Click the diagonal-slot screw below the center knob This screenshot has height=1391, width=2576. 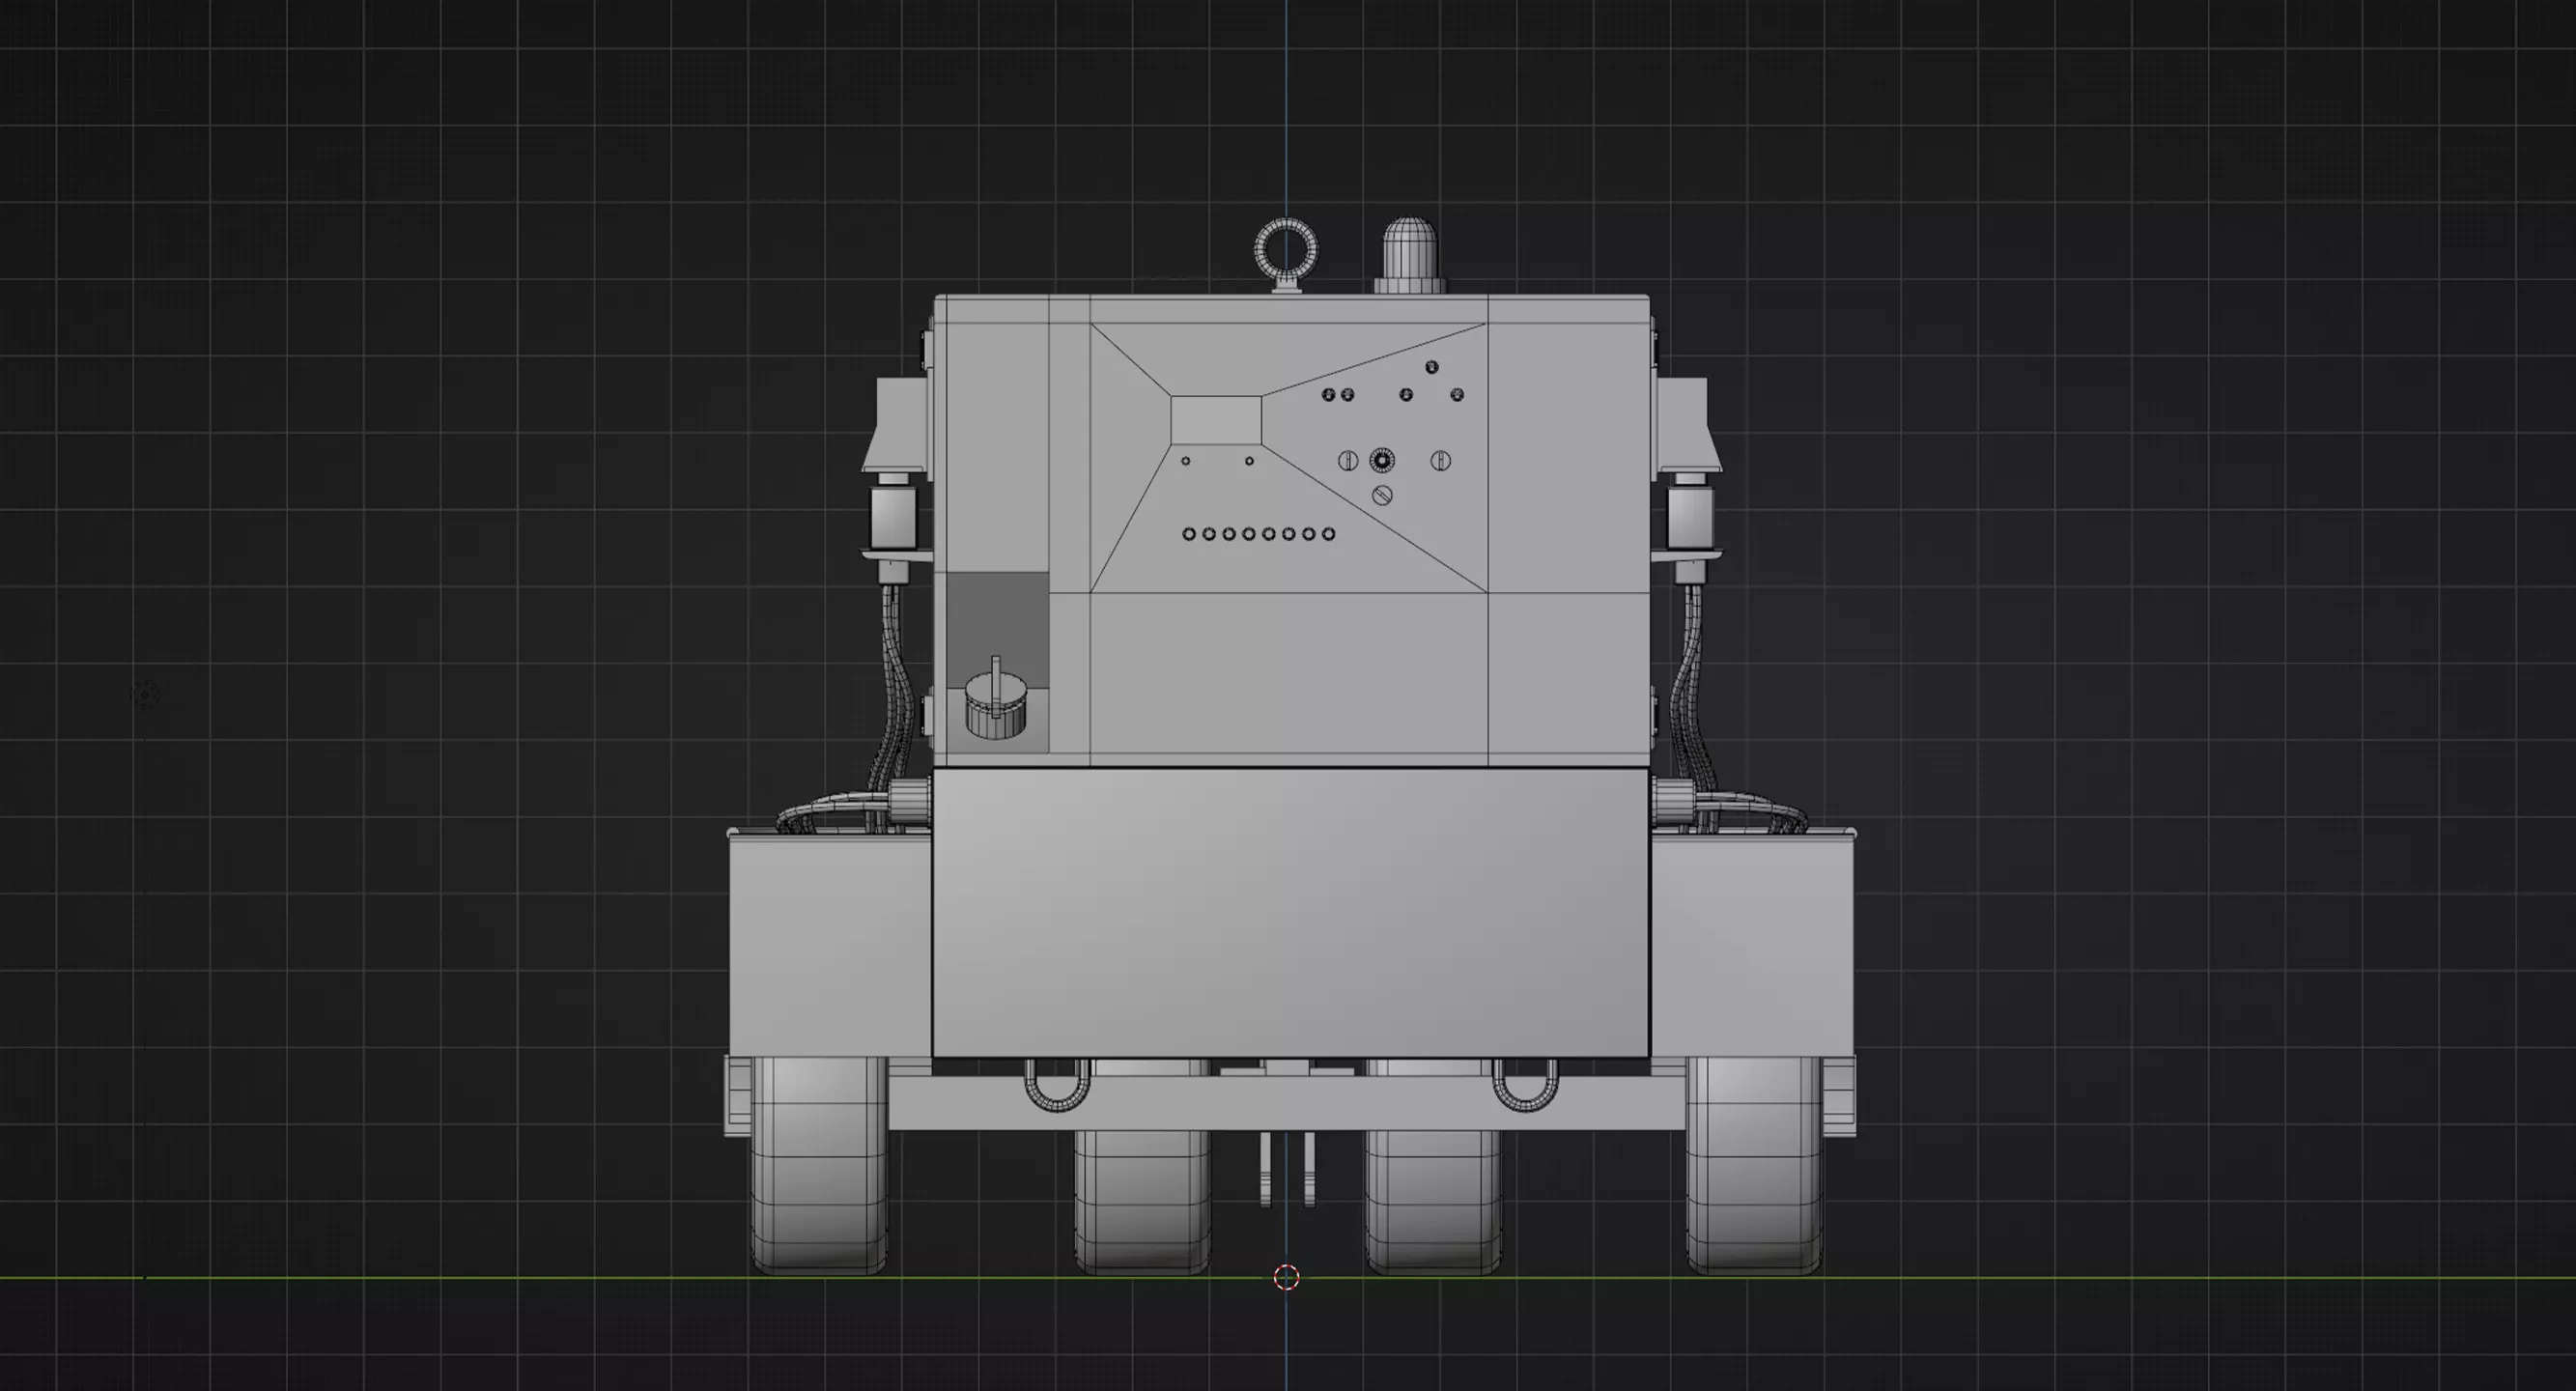point(1382,495)
